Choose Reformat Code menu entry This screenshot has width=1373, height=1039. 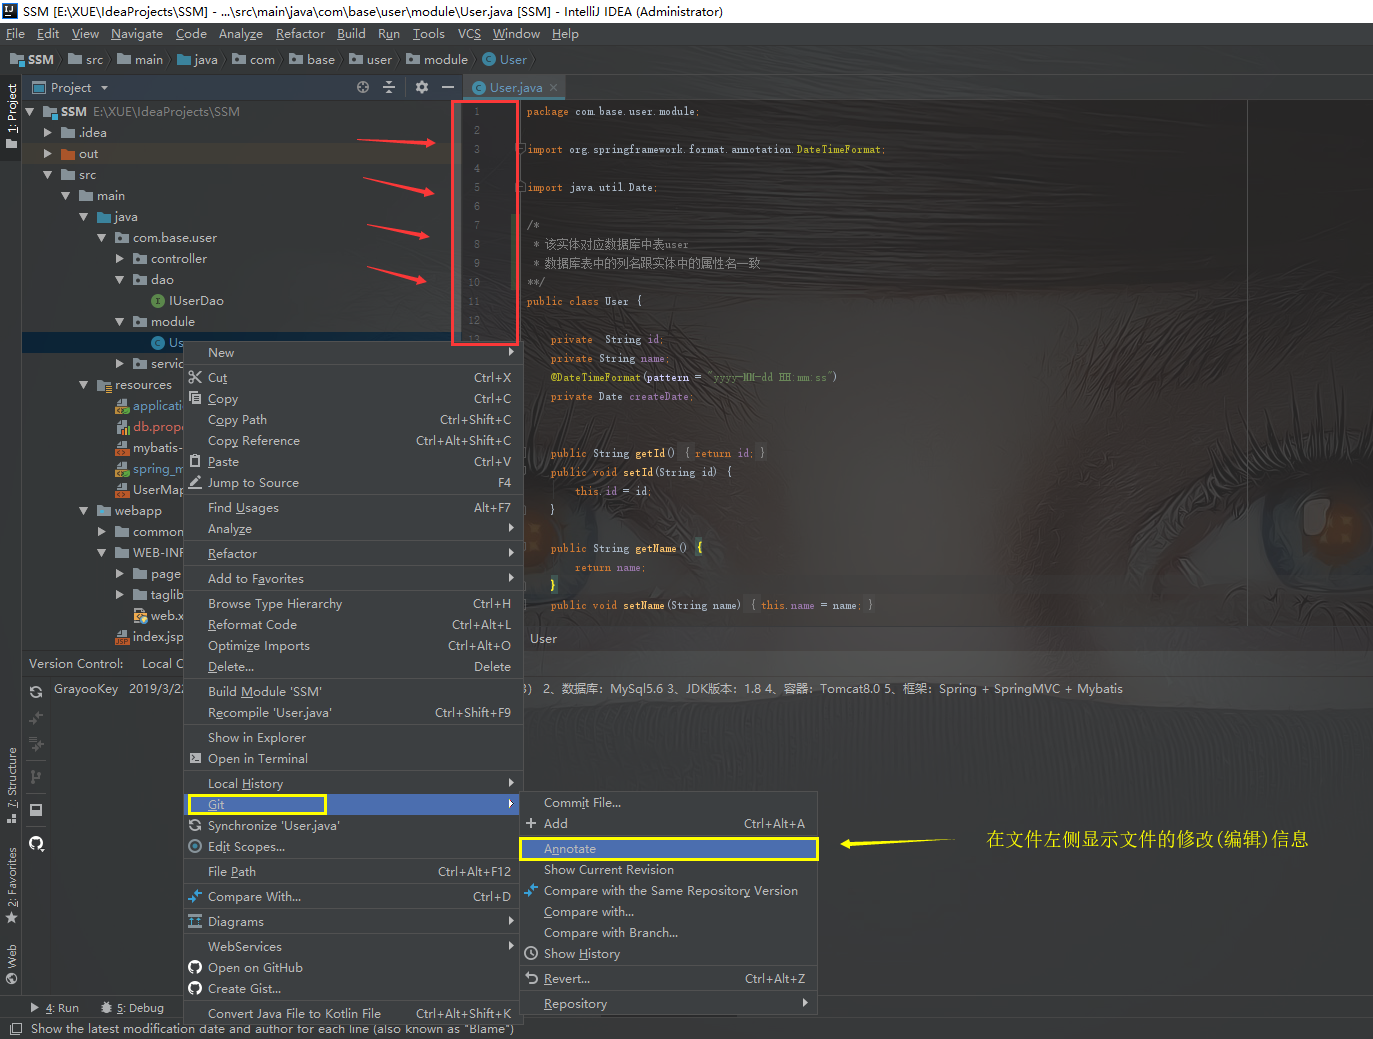353,624
